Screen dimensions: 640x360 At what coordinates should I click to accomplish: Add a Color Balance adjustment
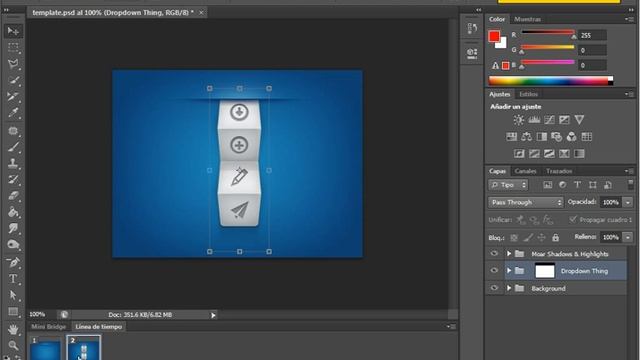[x=527, y=137]
